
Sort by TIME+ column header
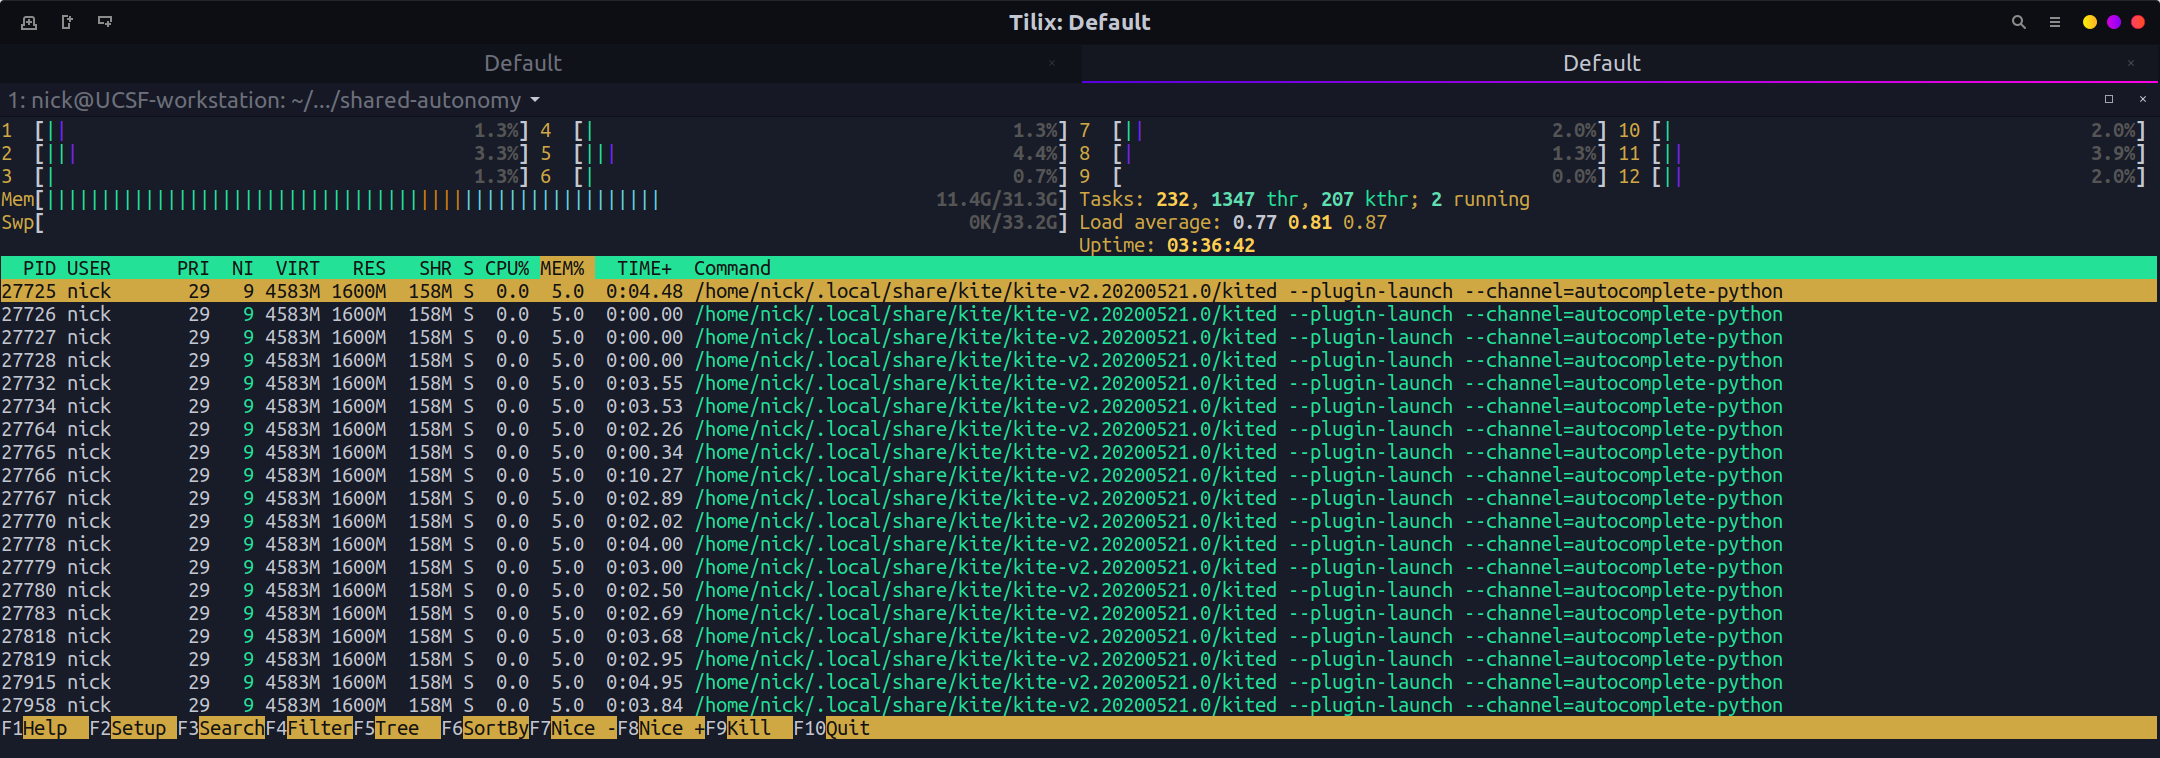644,268
